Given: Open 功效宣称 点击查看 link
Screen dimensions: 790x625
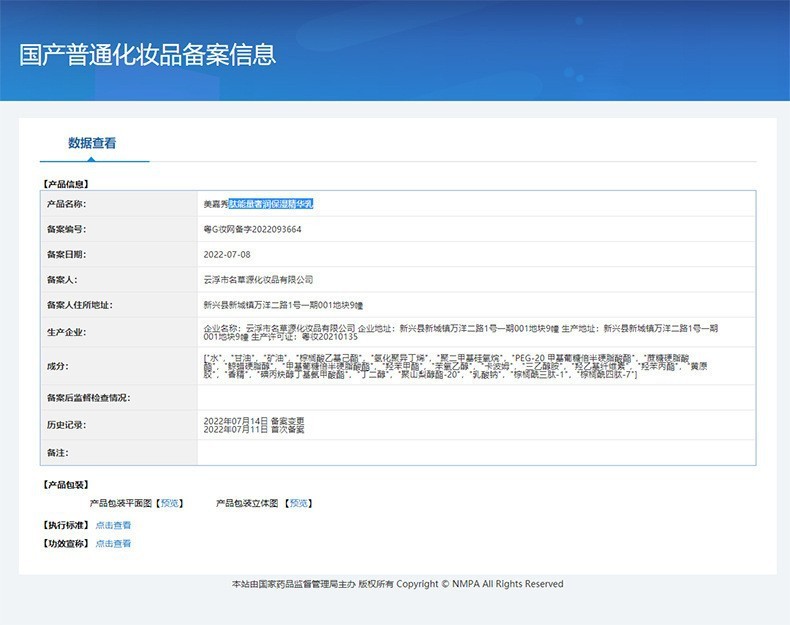Looking at the screenshot, I should click(x=113, y=543).
